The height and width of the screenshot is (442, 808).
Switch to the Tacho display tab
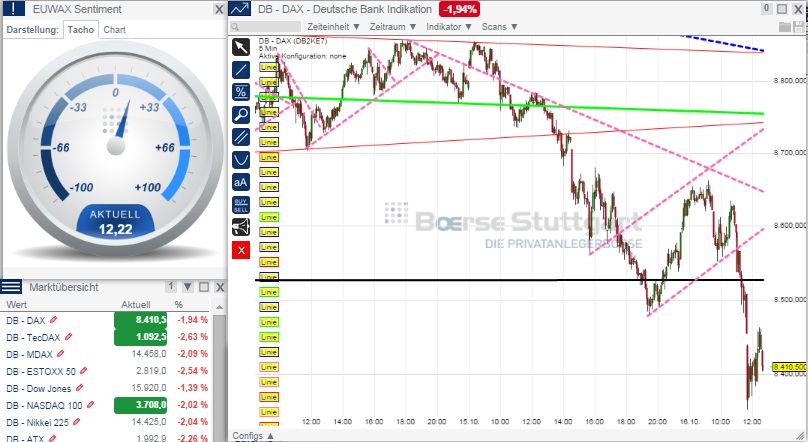81,30
